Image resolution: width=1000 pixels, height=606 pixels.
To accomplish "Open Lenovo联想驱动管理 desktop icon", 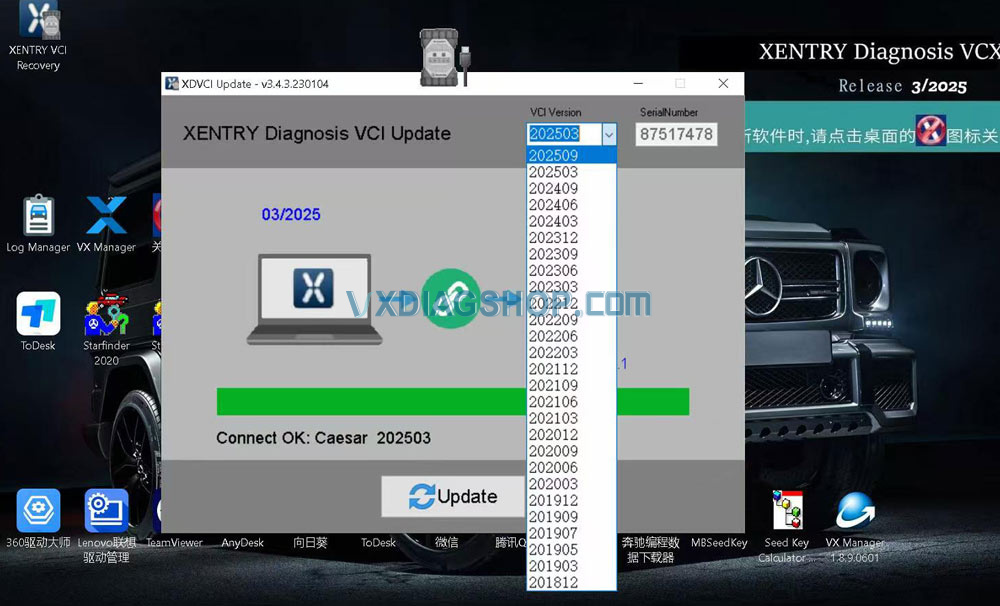I will pyautogui.click(x=107, y=526).
